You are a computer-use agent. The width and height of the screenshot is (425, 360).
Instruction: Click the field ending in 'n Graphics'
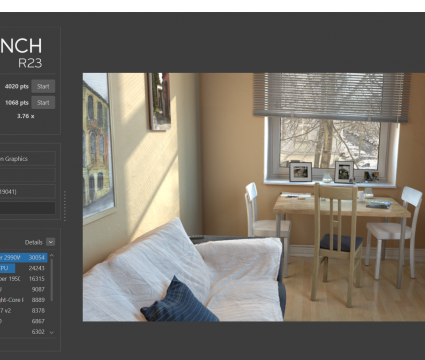click(28, 159)
